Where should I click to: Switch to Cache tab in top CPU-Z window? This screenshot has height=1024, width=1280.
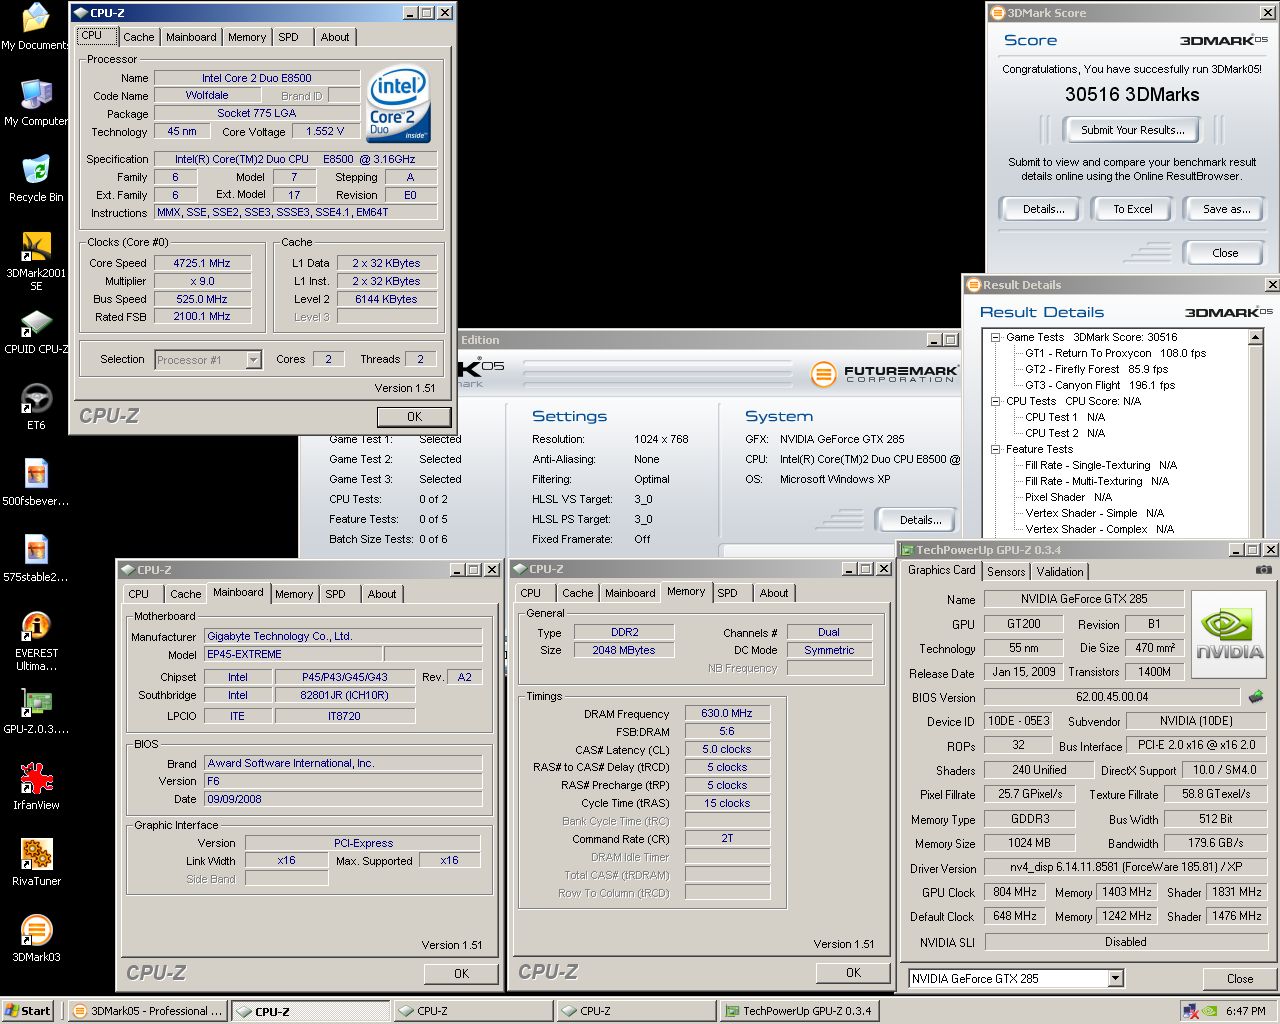click(139, 37)
